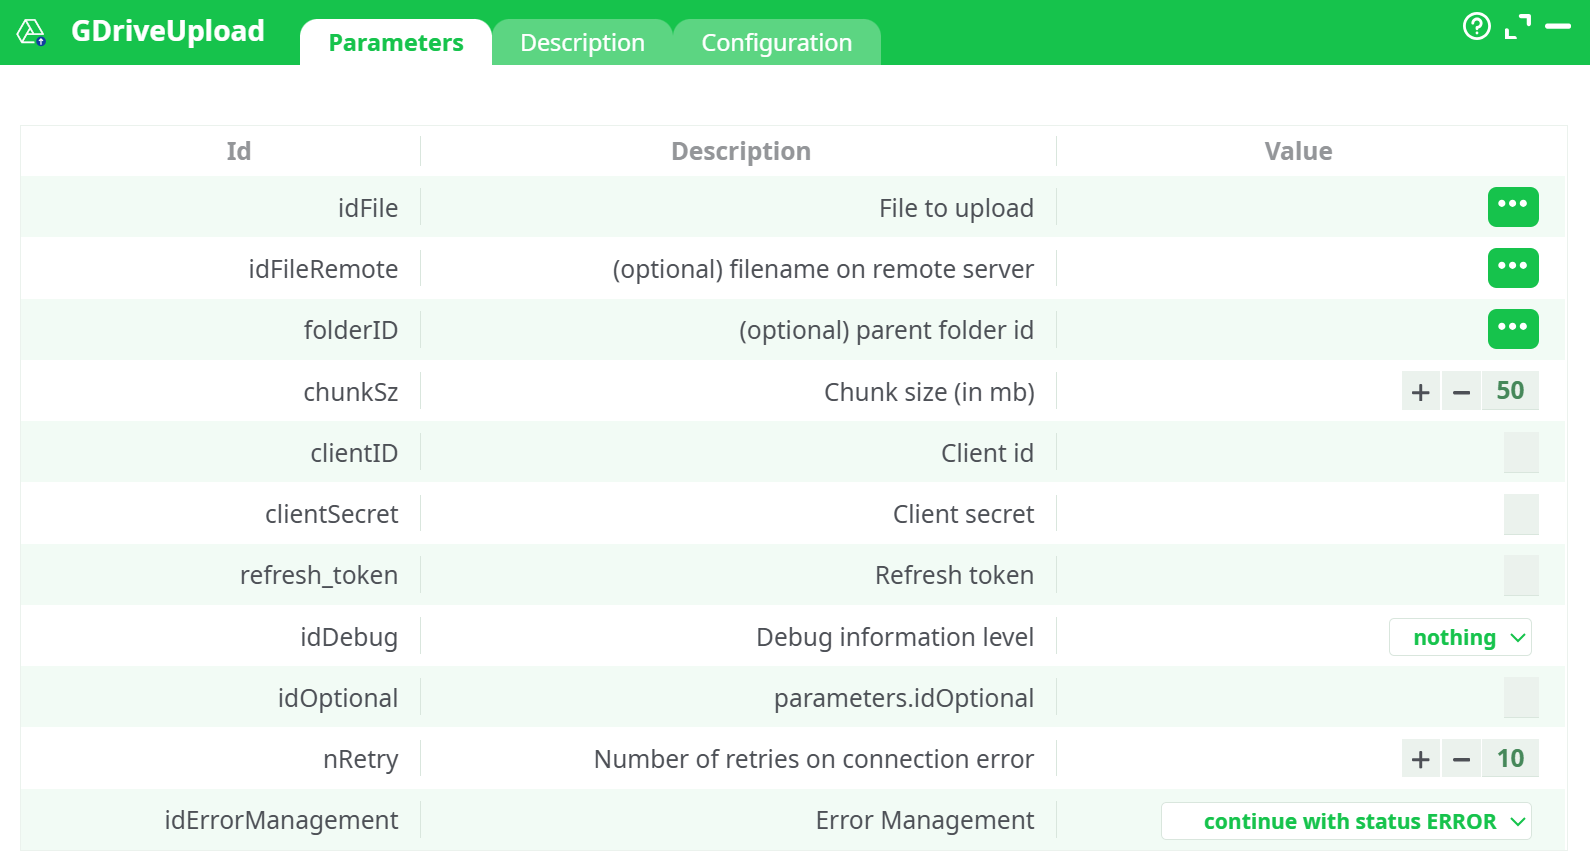Viewport: 1590px width, 865px height.
Task: Click the idOptional value field
Action: [x=1520, y=698]
